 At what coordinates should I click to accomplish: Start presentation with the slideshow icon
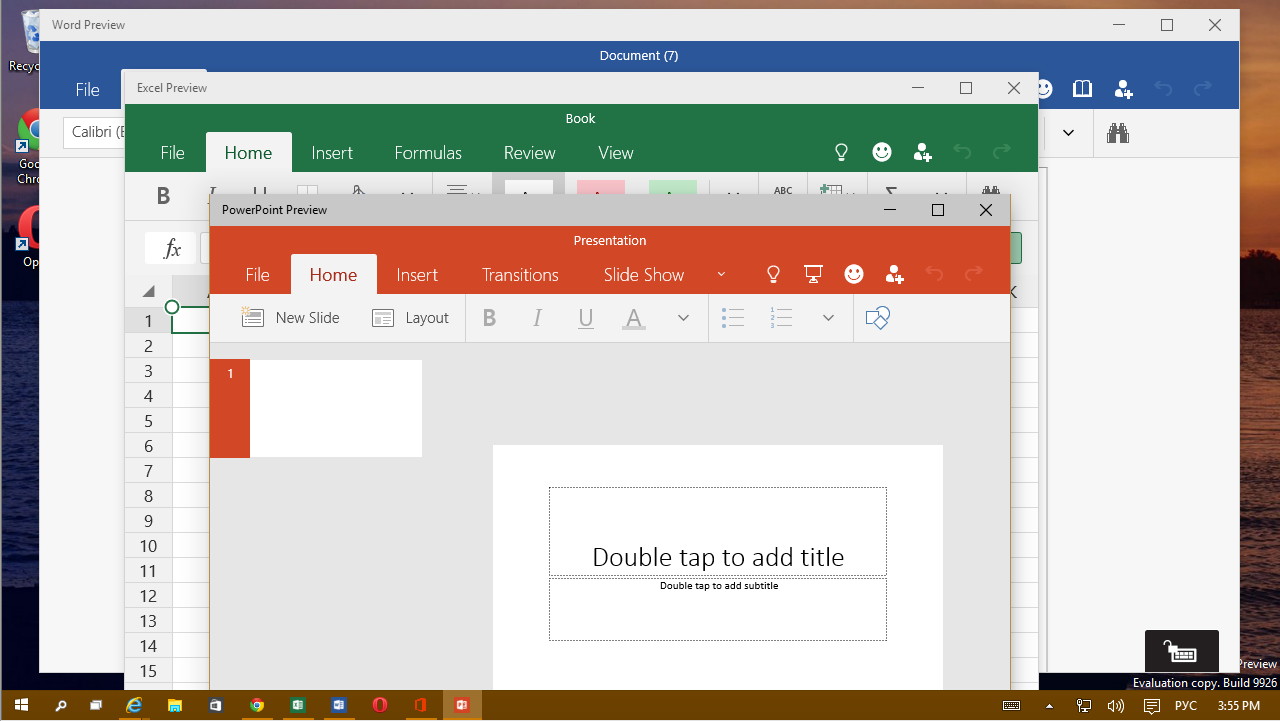[x=813, y=274]
